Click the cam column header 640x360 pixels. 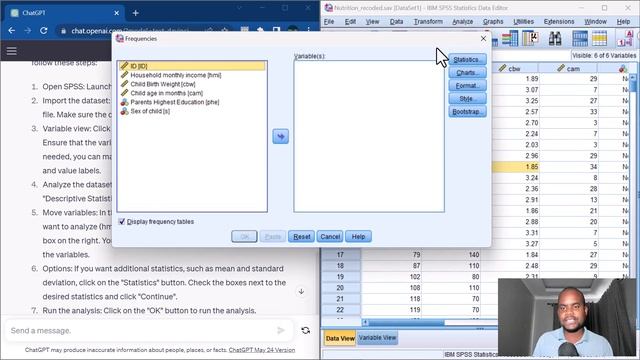coord(568,69)
